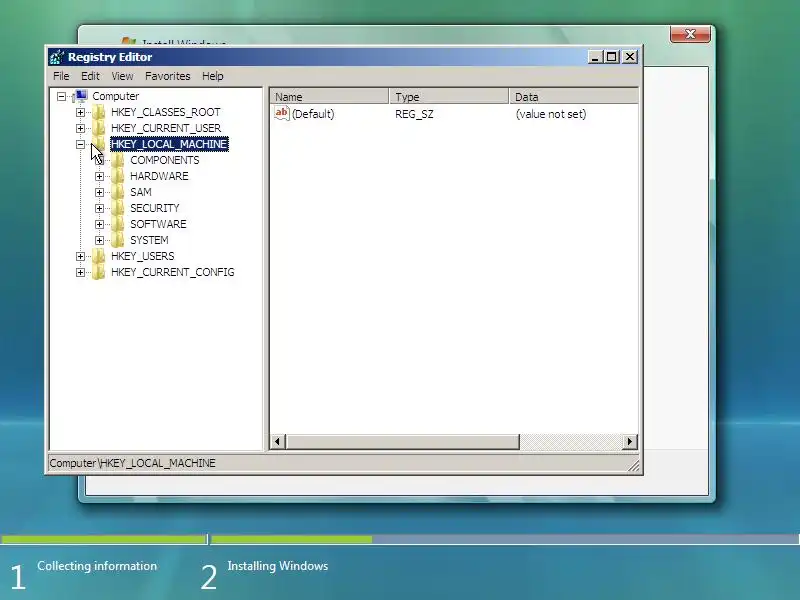The width and height of the screenshot is (800, 600).
Task: Click the HKEY_CLASSES_ROOT folder icon
Action: [98, 112]
